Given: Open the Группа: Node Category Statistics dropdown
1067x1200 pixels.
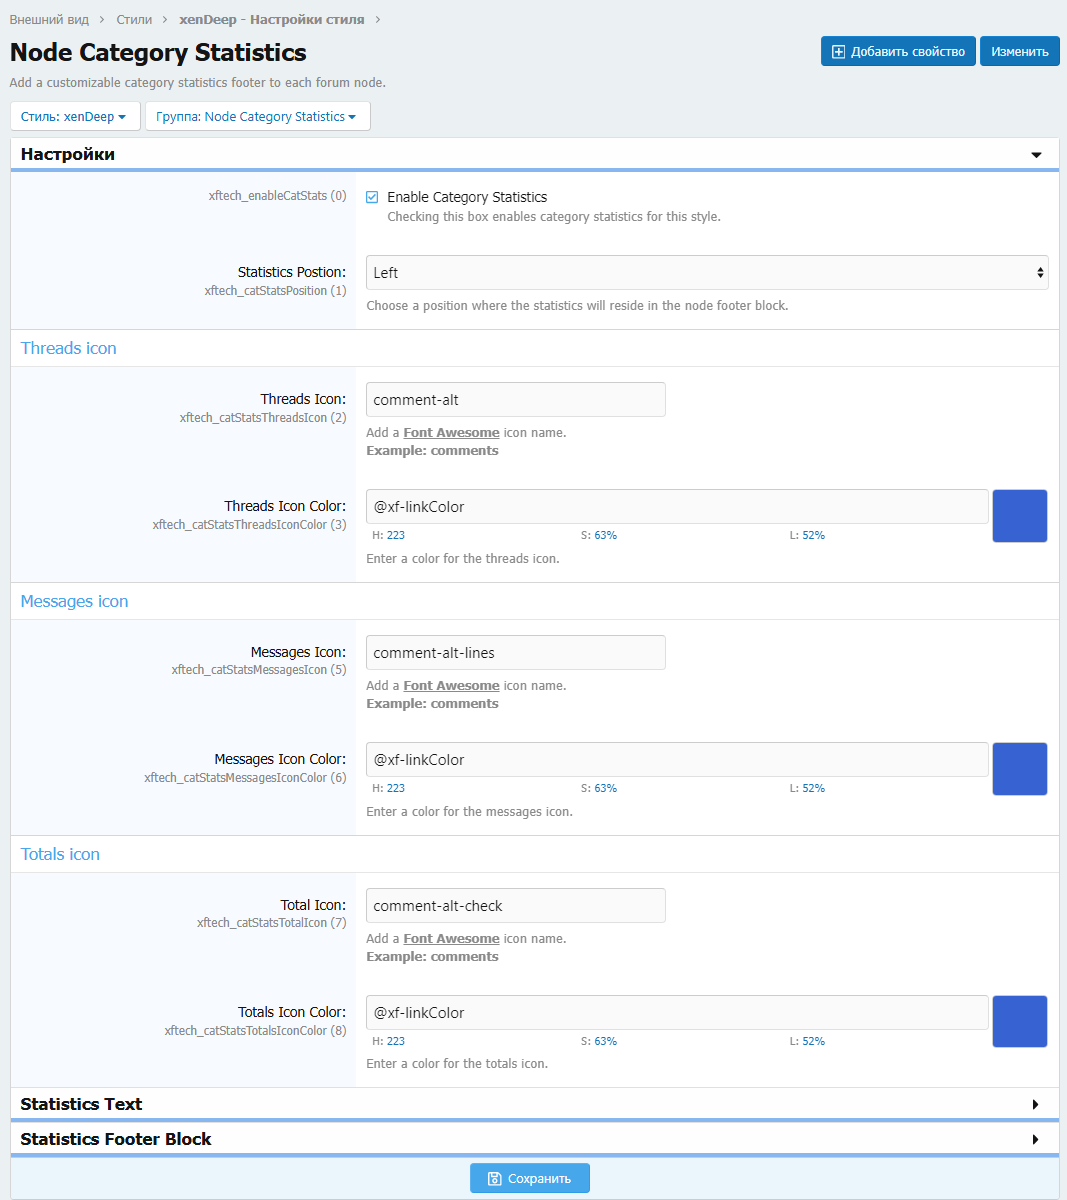Looking at the screenshot, I should tap(257, 117).
